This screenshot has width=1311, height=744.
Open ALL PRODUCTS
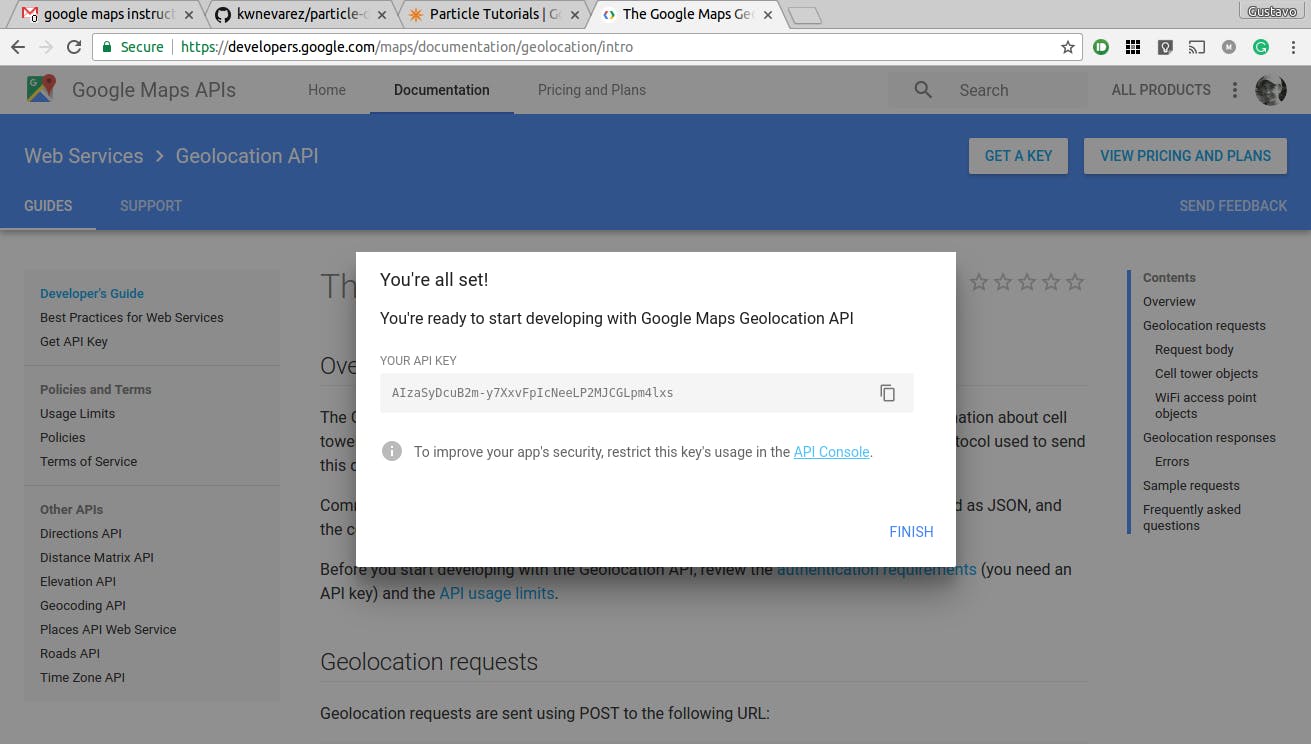click(x=1161, y=90)
